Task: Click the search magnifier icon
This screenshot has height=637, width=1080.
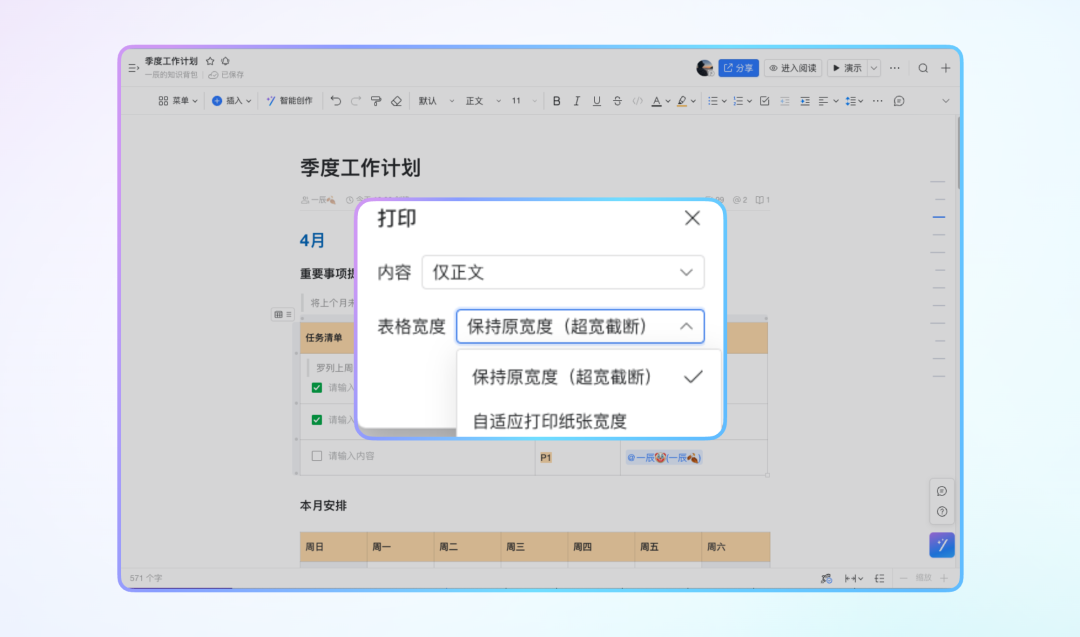Action: pyautogui.click(x=923, y=68)
